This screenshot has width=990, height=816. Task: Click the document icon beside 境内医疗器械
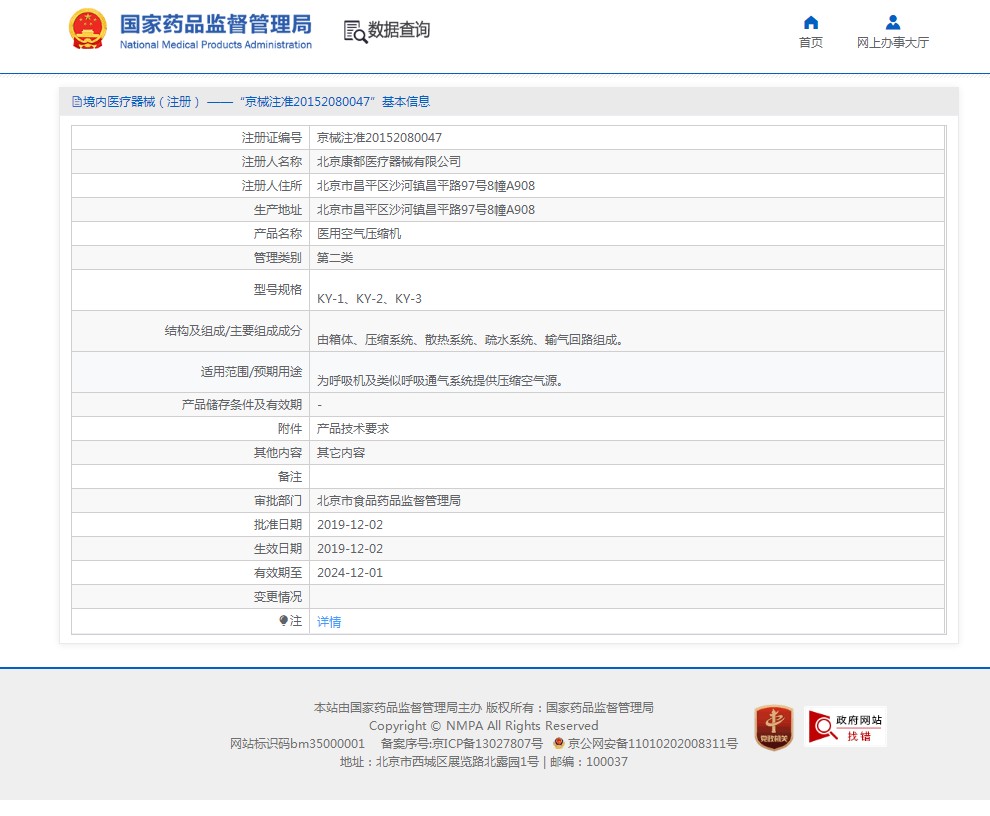click(76, 102)
